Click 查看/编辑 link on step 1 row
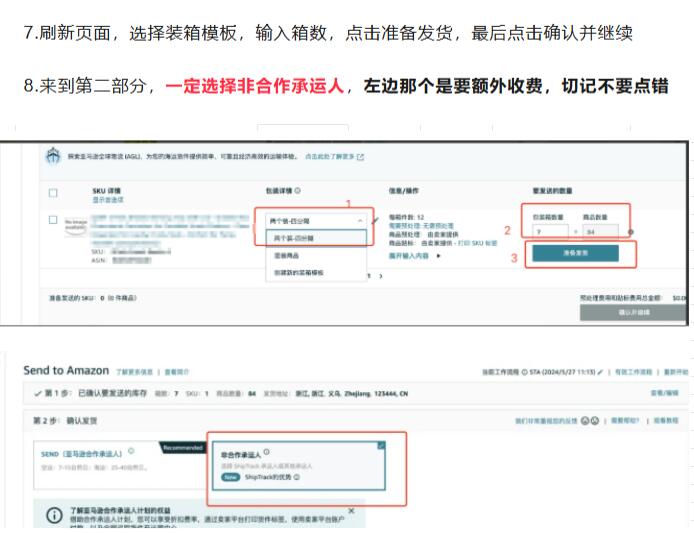Image resolution: width=694 pixels, height=533 pixels. [665, 393]
